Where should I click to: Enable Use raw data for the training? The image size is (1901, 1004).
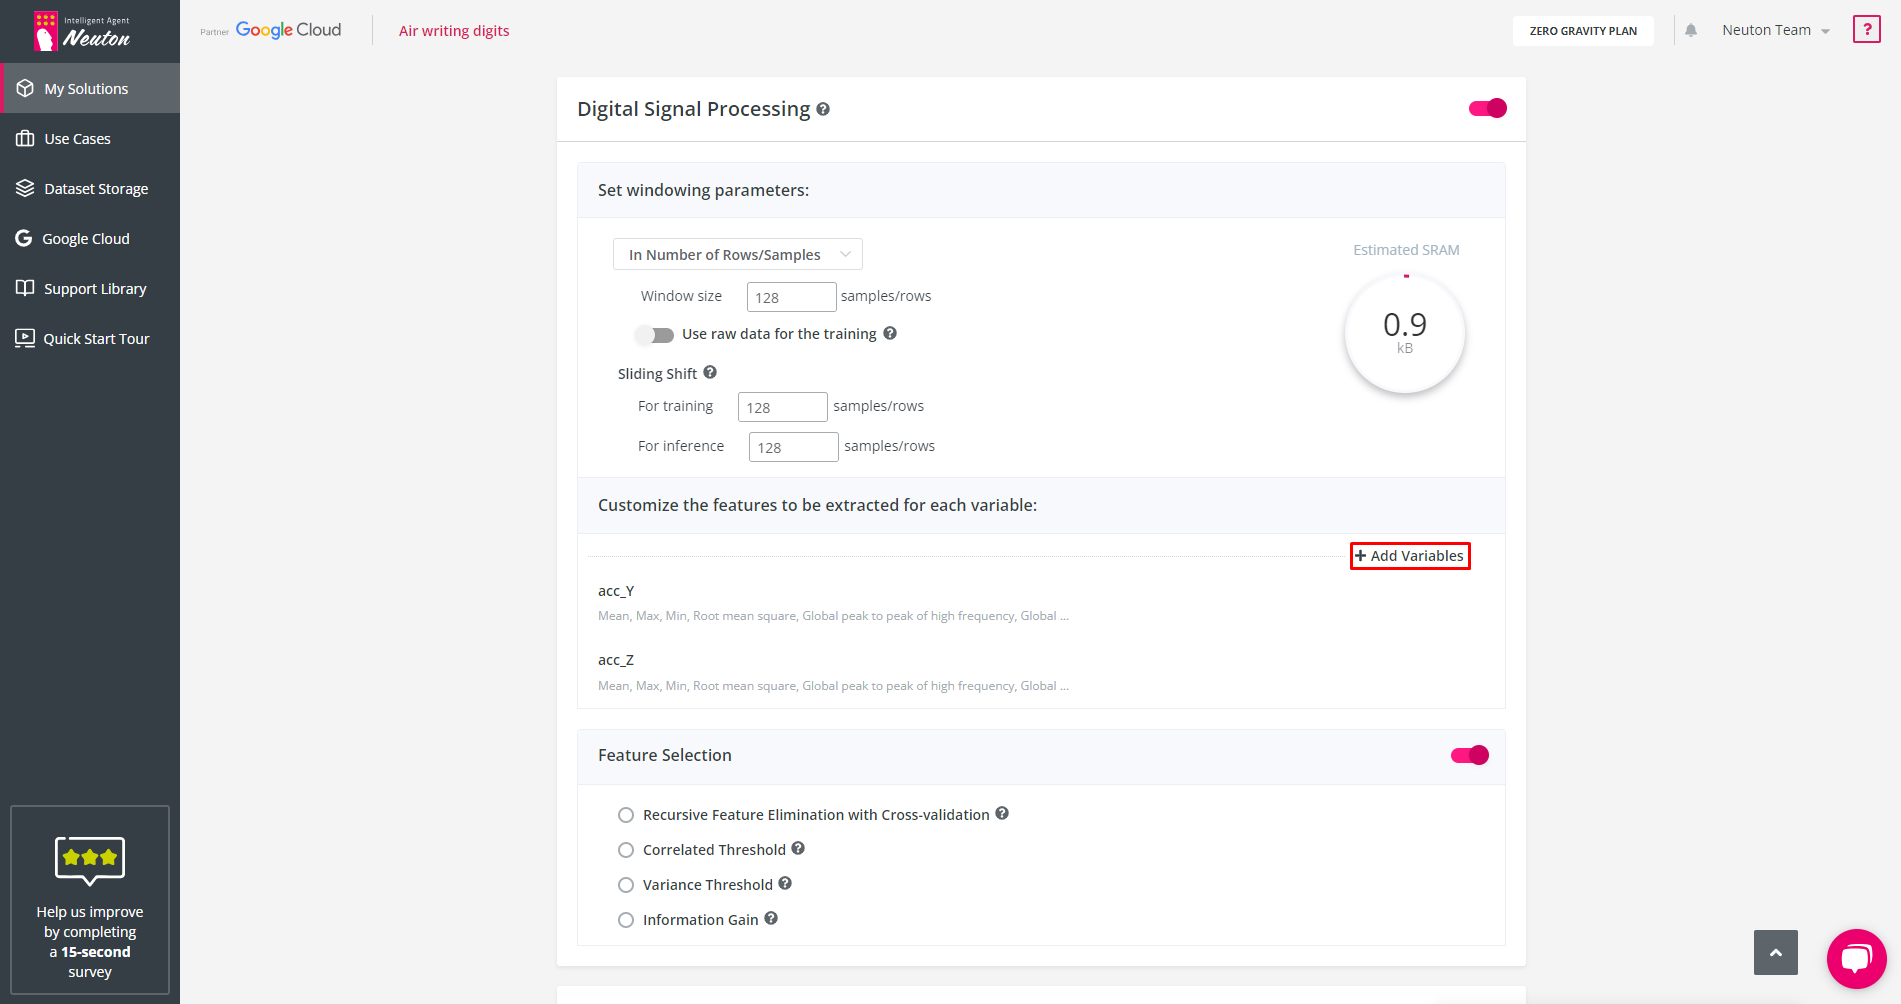(x=655, y=335)
